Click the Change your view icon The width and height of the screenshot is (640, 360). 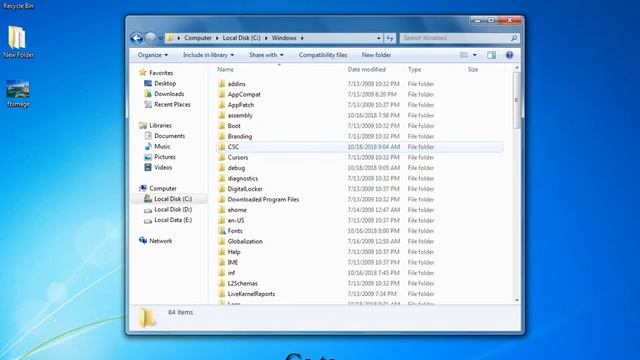(x=464, y=55)
